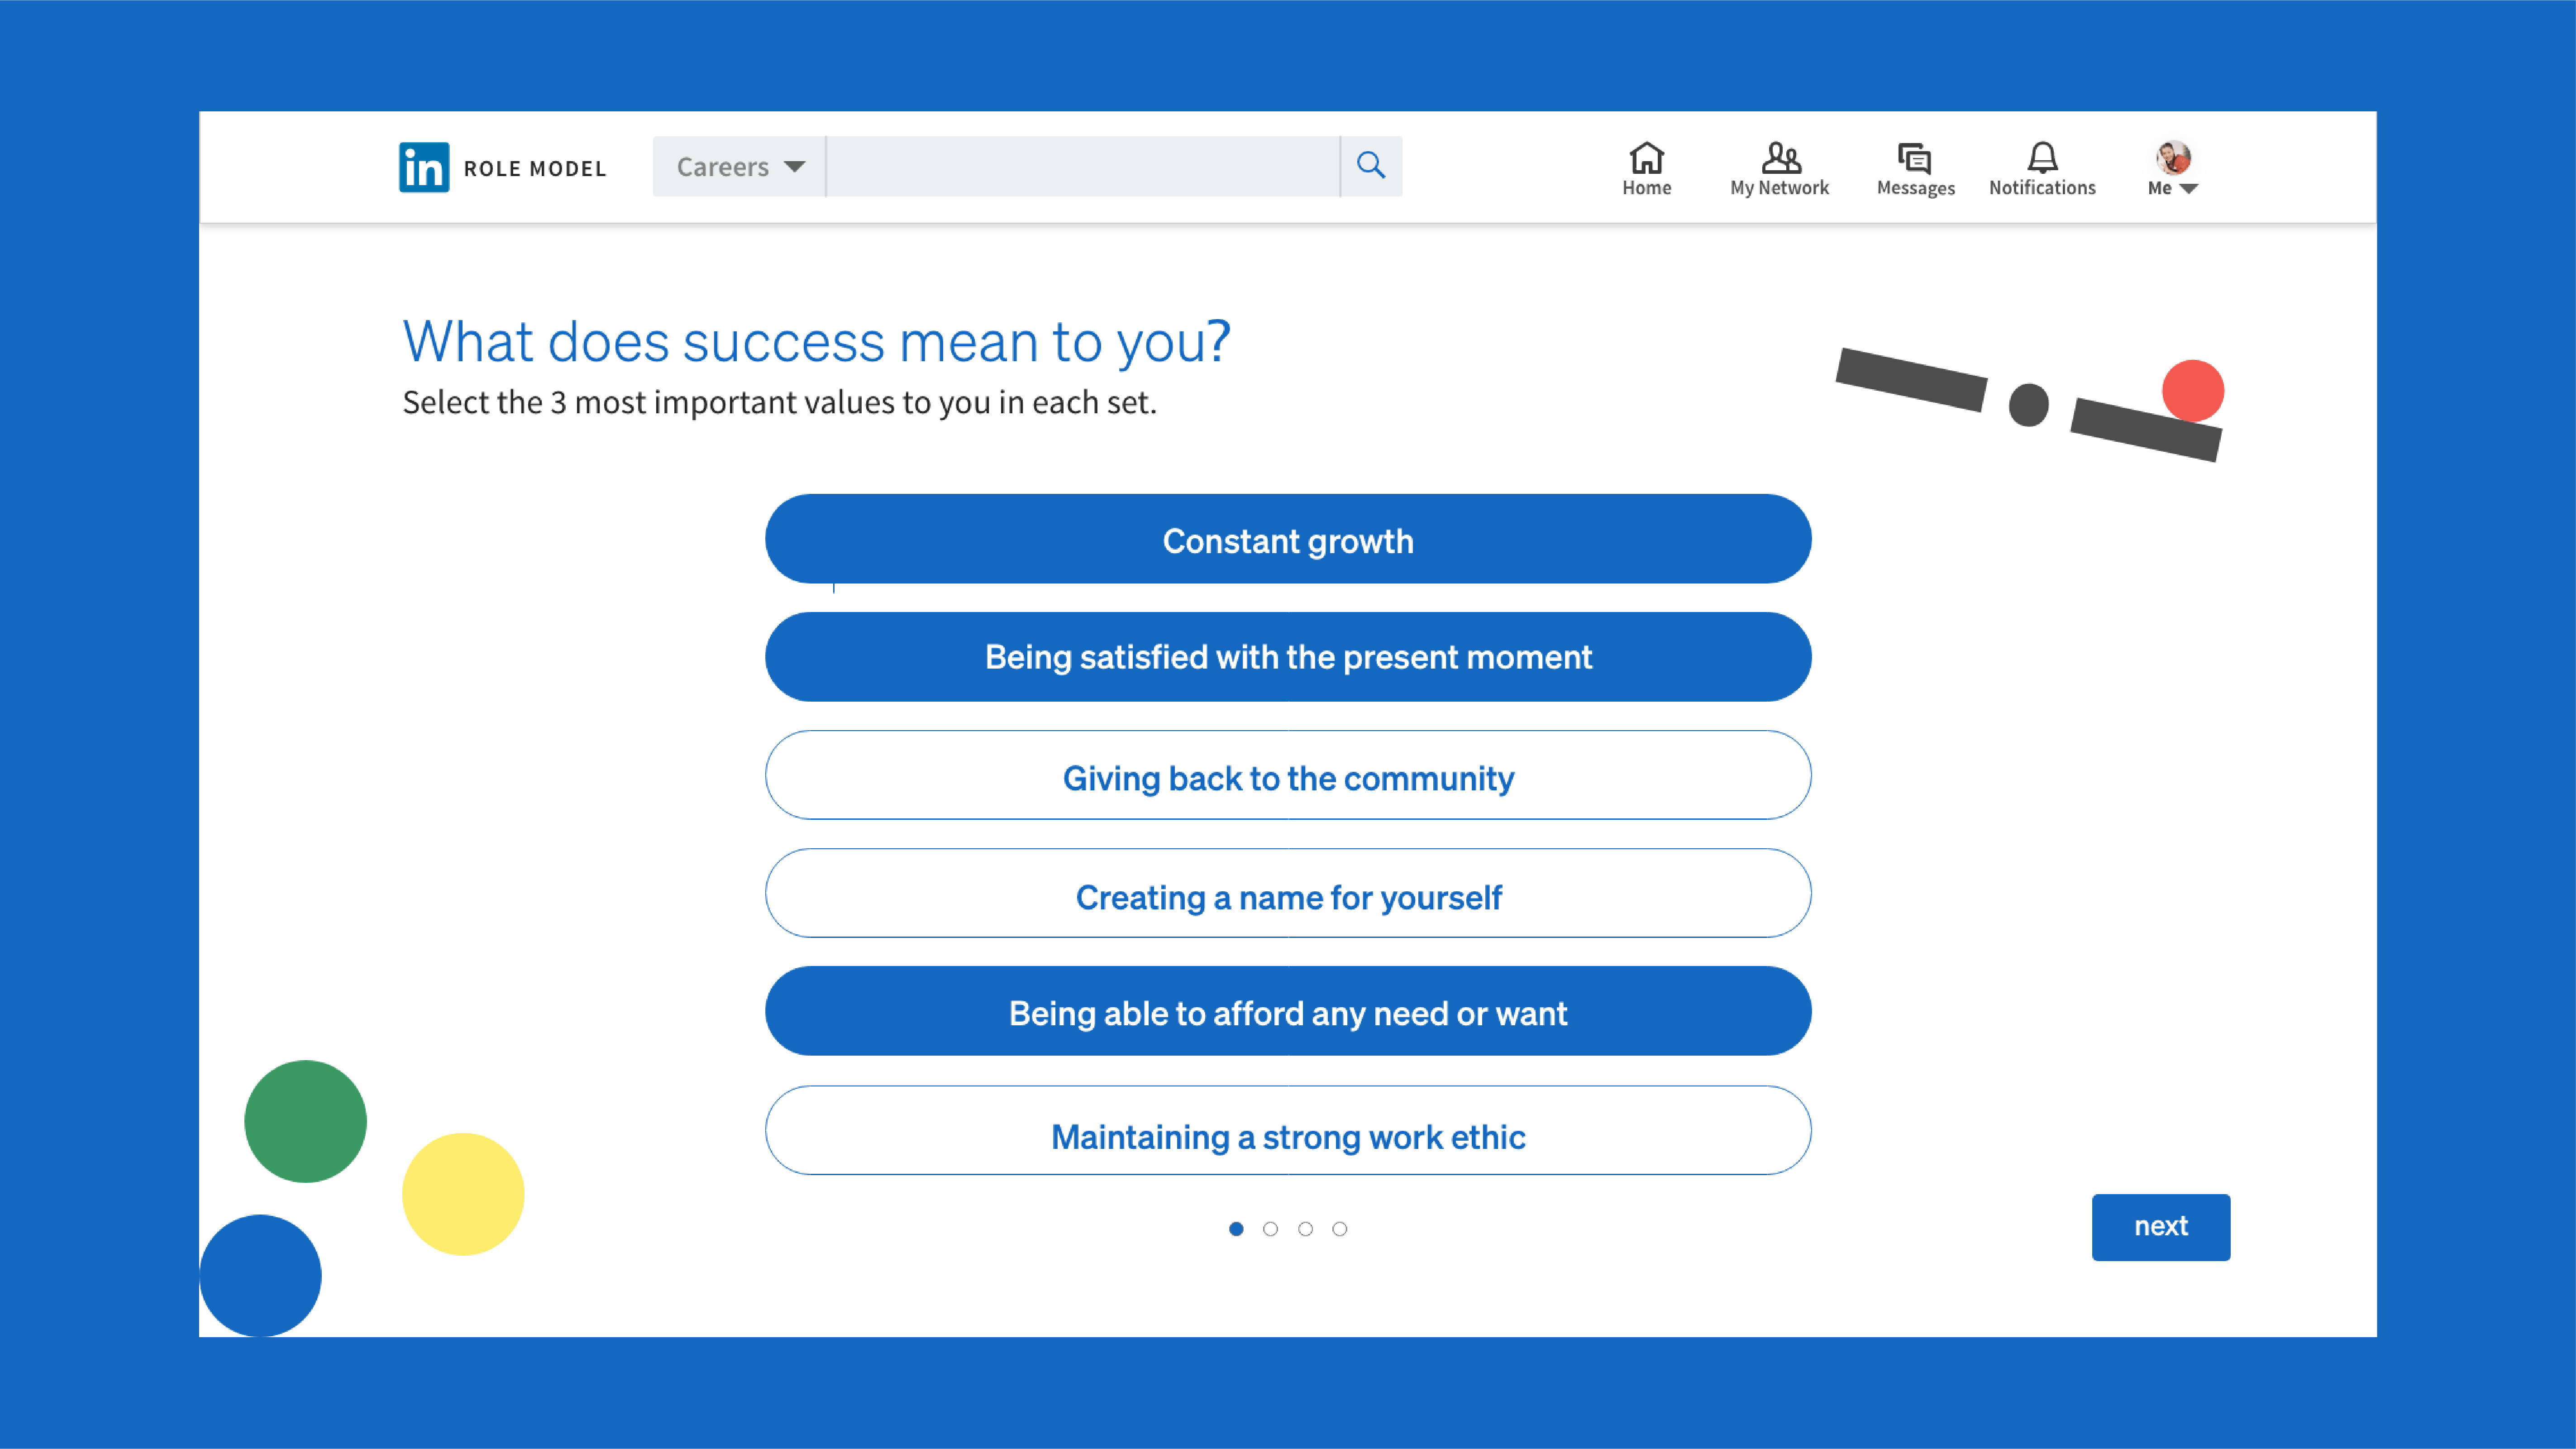Click the ROLE MODEL brand text
This screenshot has width=2576, height=1449.
[x=535, y=169]
